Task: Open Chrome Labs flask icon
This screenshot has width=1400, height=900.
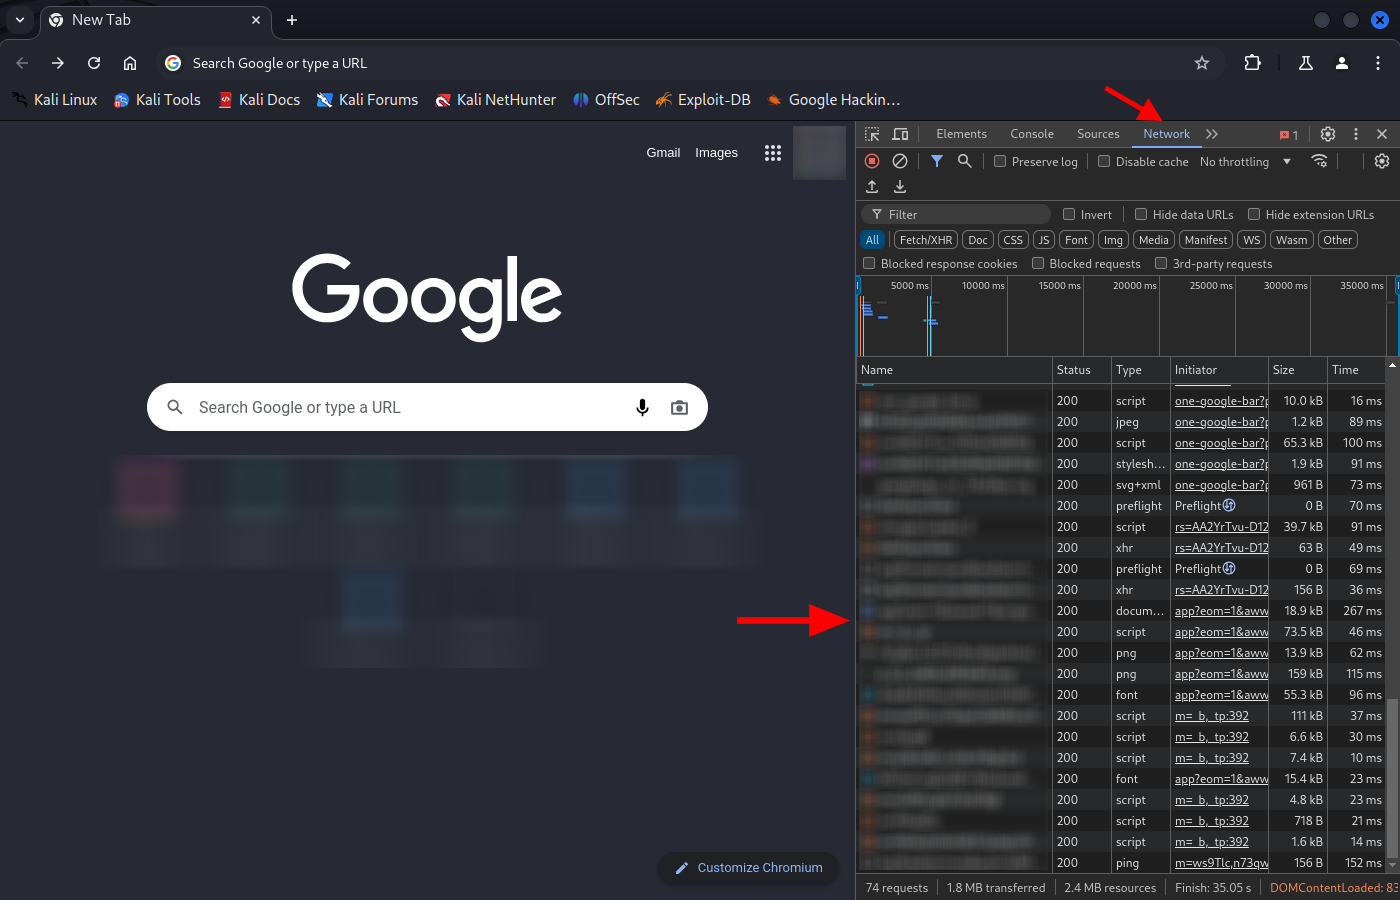Action: click(1306, 63)
